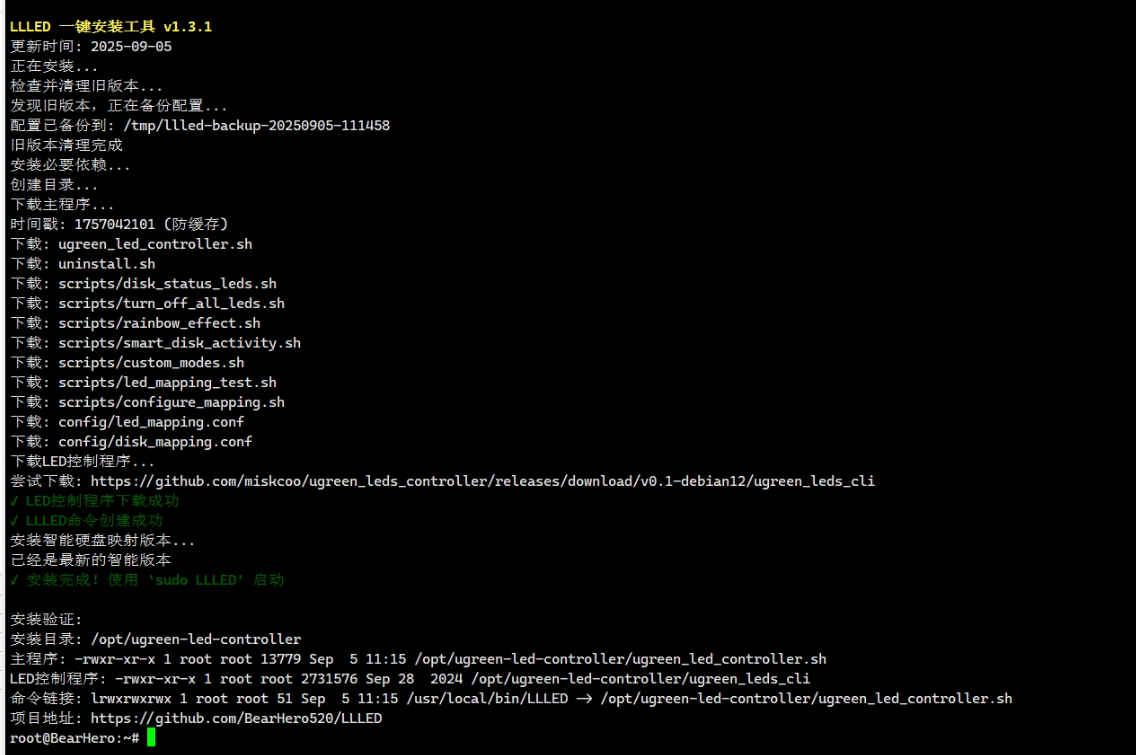Click the uninstall.sh download line
The image size is (1136, 755).
(x=83, y=264)
